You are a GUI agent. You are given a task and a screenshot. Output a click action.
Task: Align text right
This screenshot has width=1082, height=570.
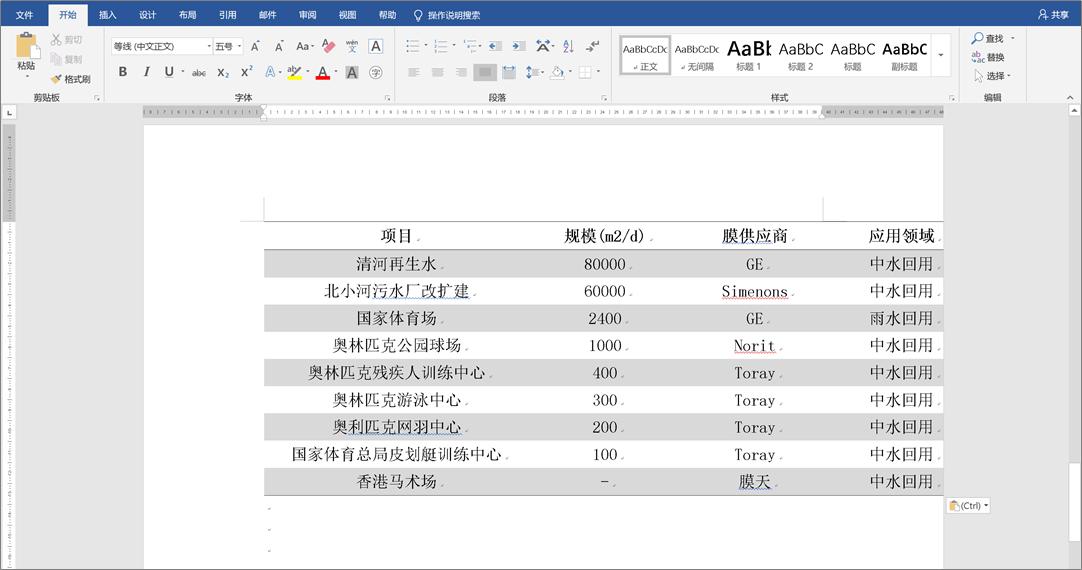(x=462, y=72)
